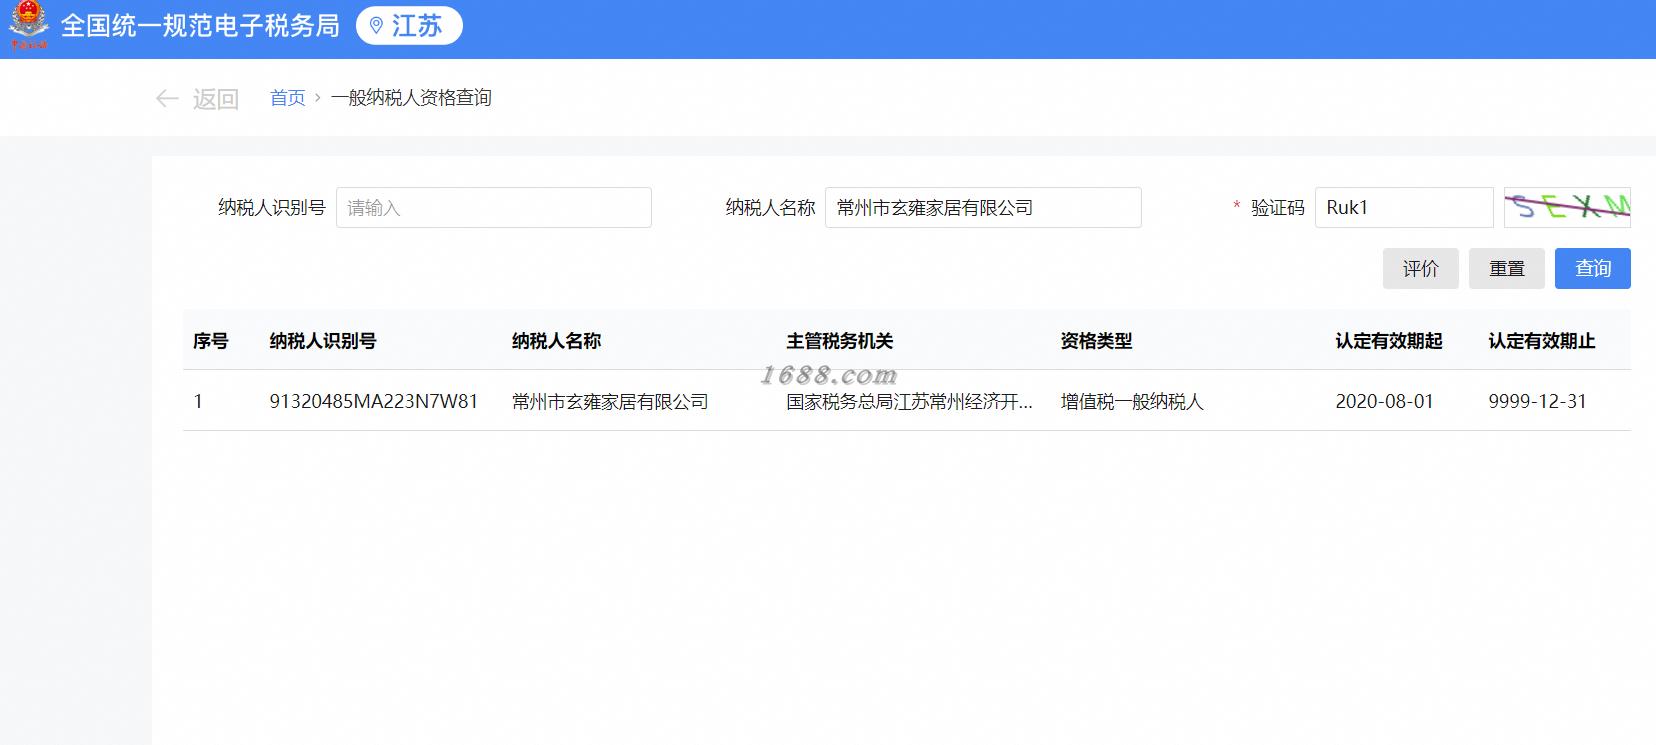Click the 纳税人识别号 column header
1656x745 pixels.
pos(323,341)
